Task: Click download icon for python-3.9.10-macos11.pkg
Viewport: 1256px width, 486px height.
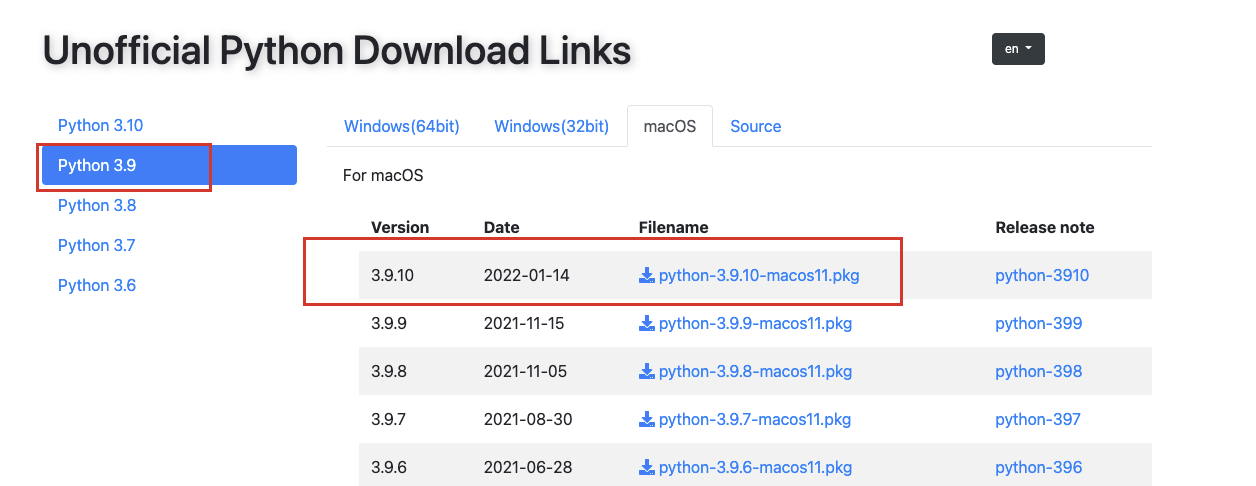Action: point(647,275)
